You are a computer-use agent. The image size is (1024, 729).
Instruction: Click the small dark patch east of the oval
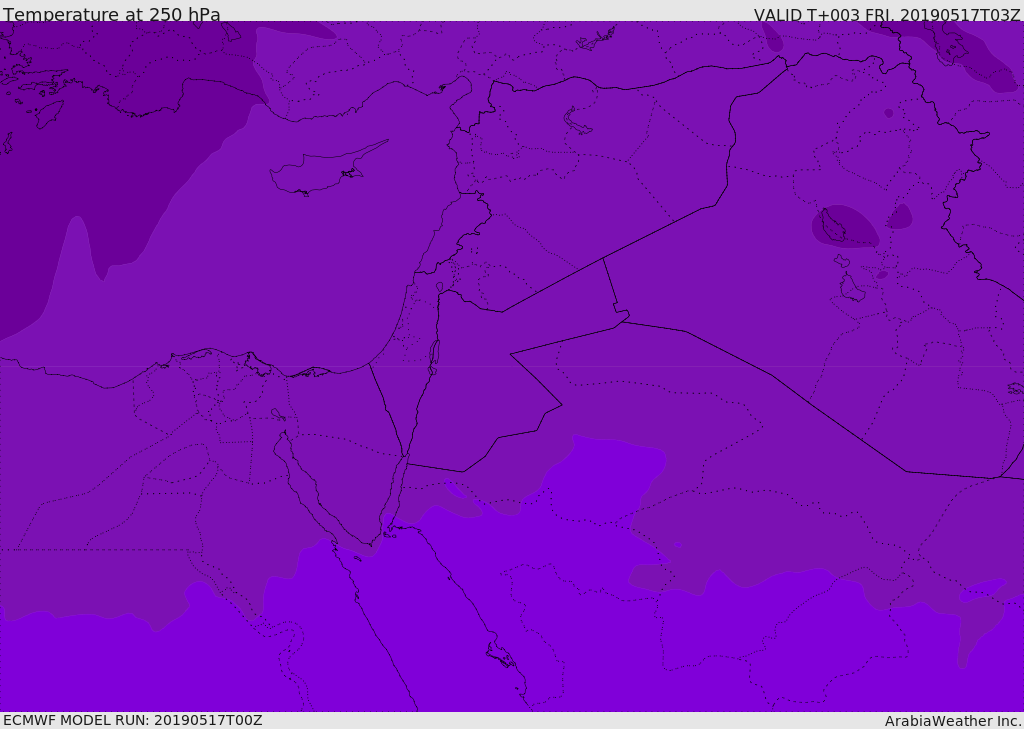900,216
